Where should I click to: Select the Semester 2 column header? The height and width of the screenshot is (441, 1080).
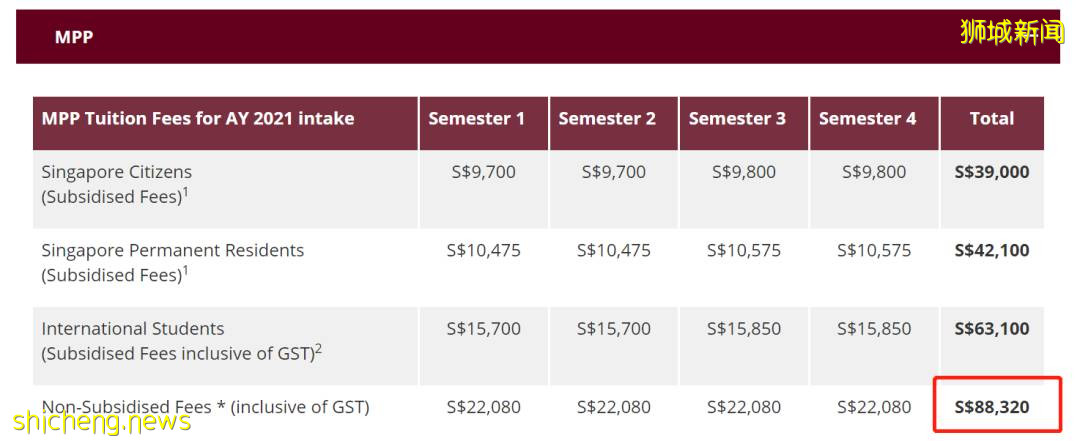[x=607, y=119]
